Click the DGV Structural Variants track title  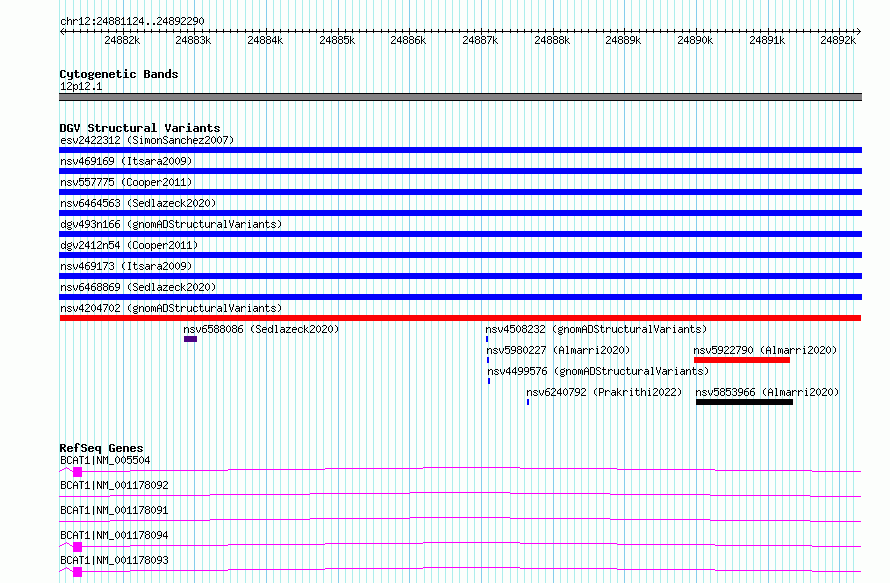[x=140, y=128]
